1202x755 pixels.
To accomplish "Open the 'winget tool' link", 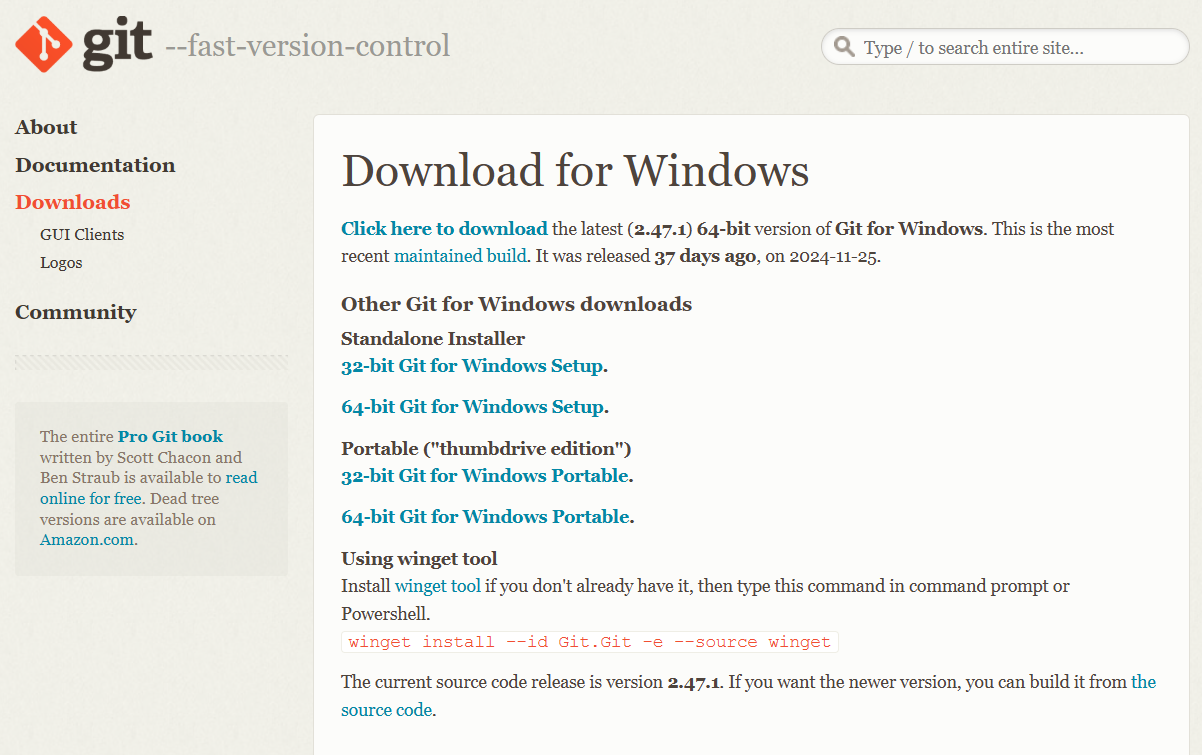I will (x=438, y=586).
